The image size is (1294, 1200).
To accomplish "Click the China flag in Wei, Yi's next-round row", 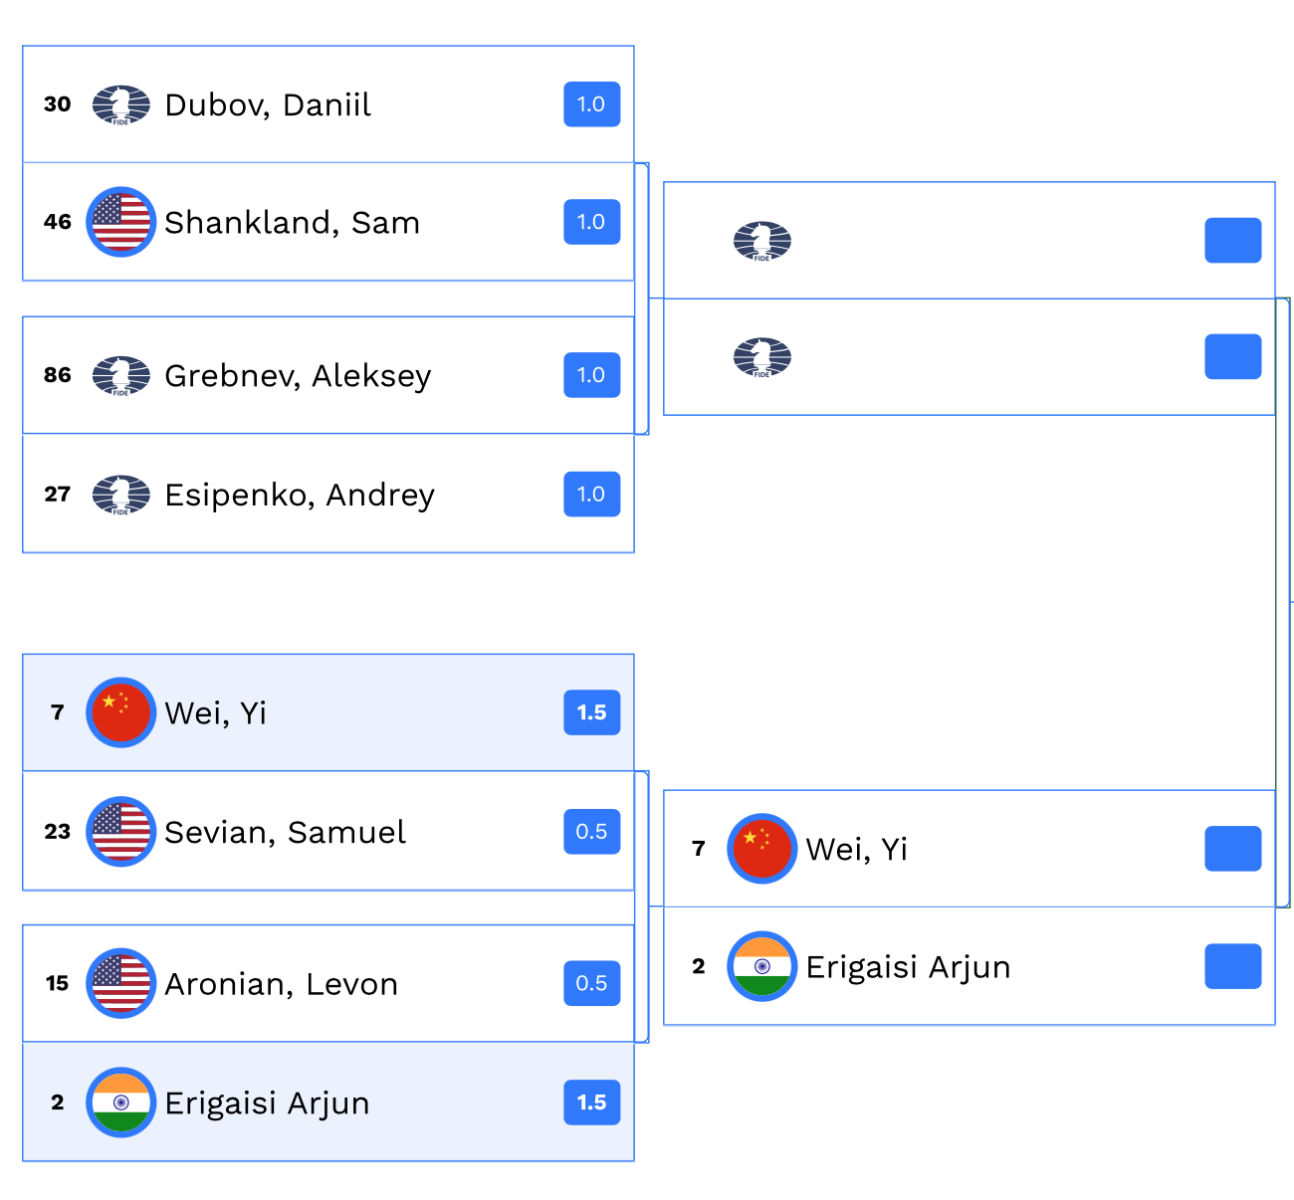I will pyautogui.click(x=762, y=849).
